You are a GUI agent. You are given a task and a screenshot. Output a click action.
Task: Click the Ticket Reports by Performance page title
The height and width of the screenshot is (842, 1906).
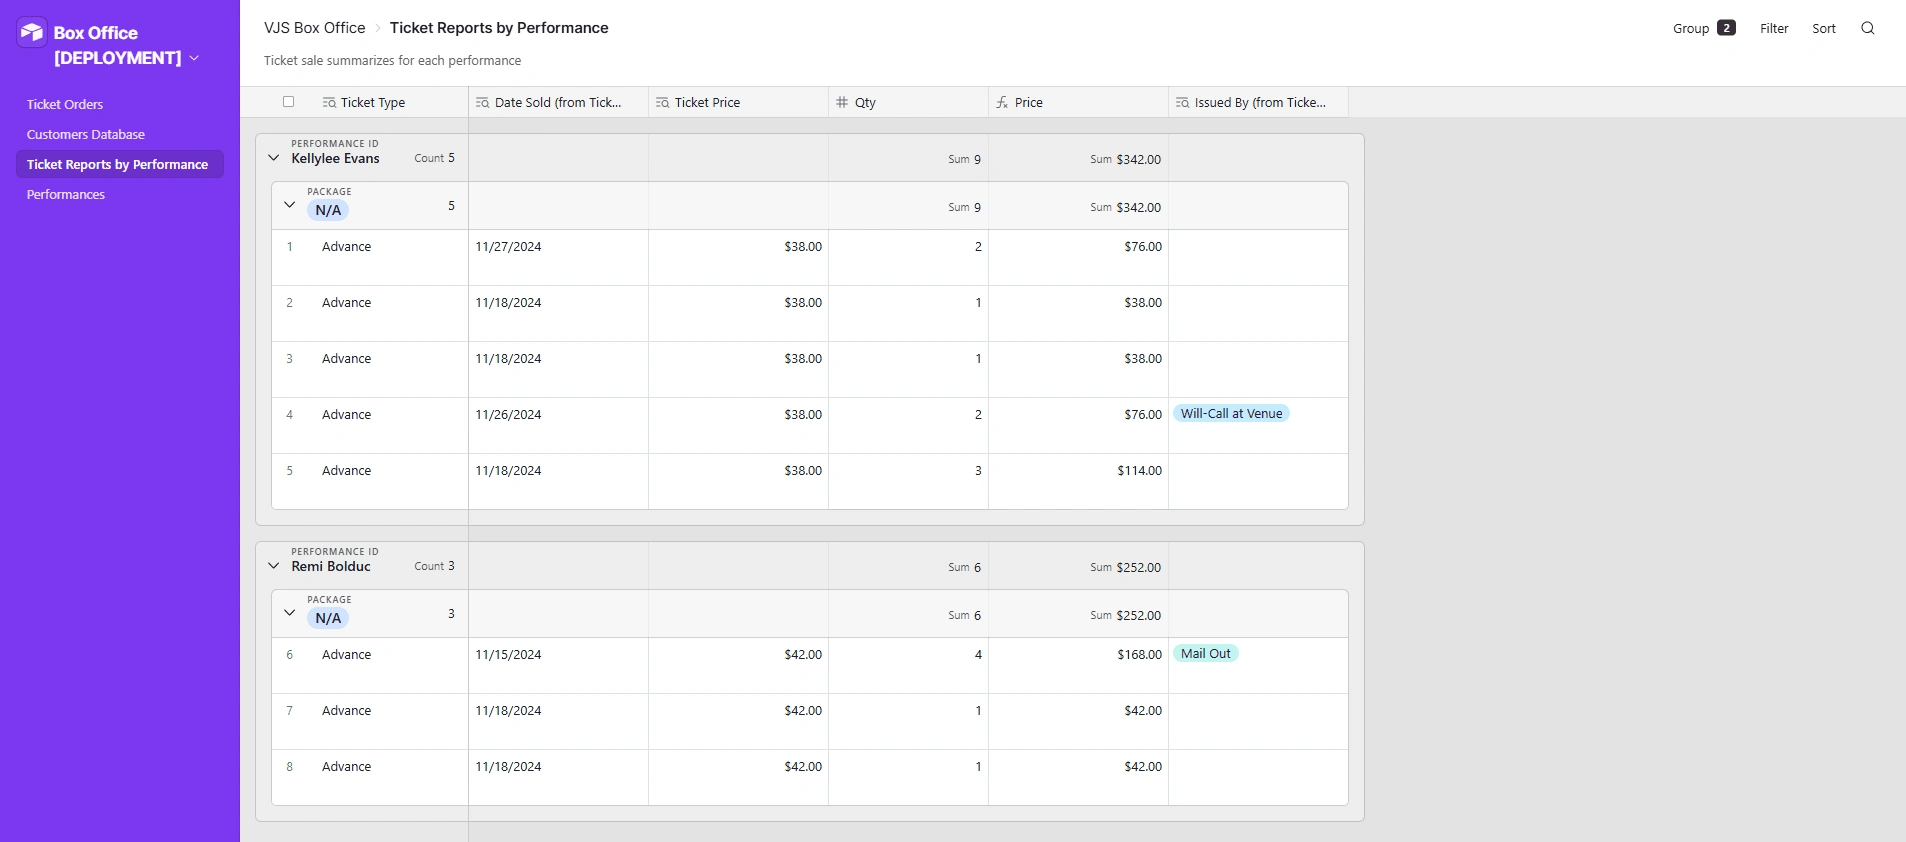point(499,28)
